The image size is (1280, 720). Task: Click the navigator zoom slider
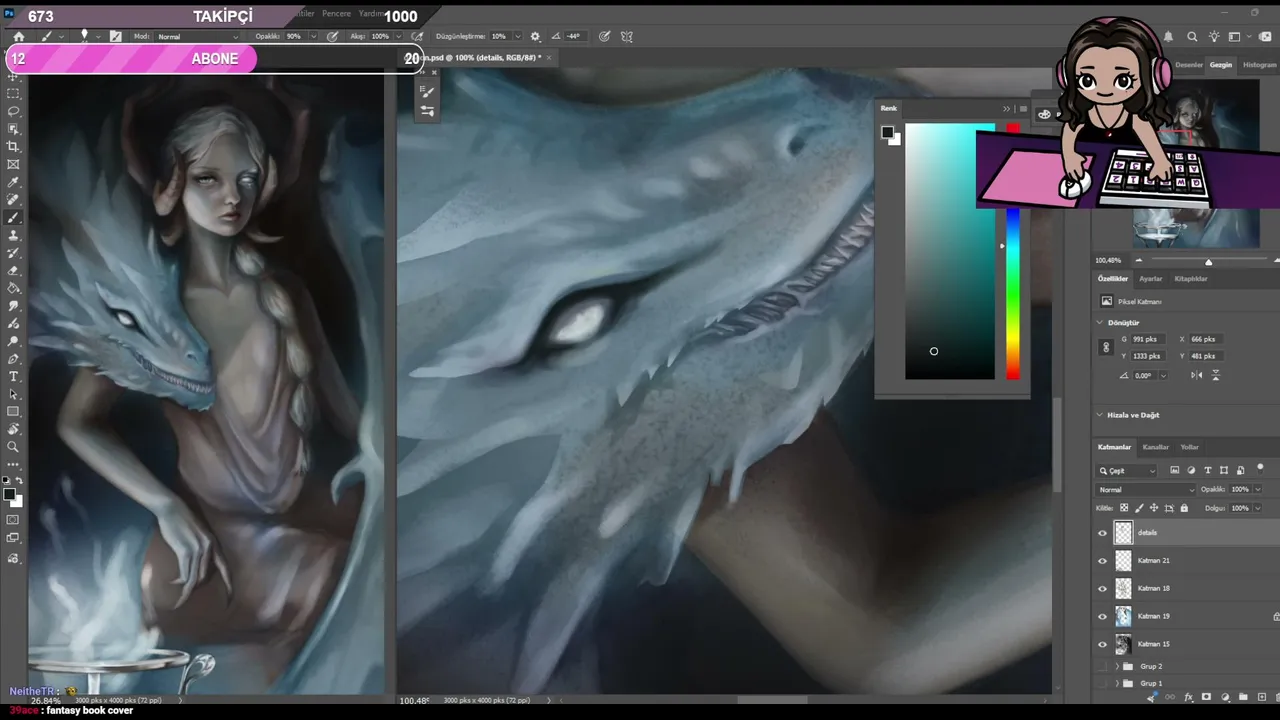tap(1208, 262)
